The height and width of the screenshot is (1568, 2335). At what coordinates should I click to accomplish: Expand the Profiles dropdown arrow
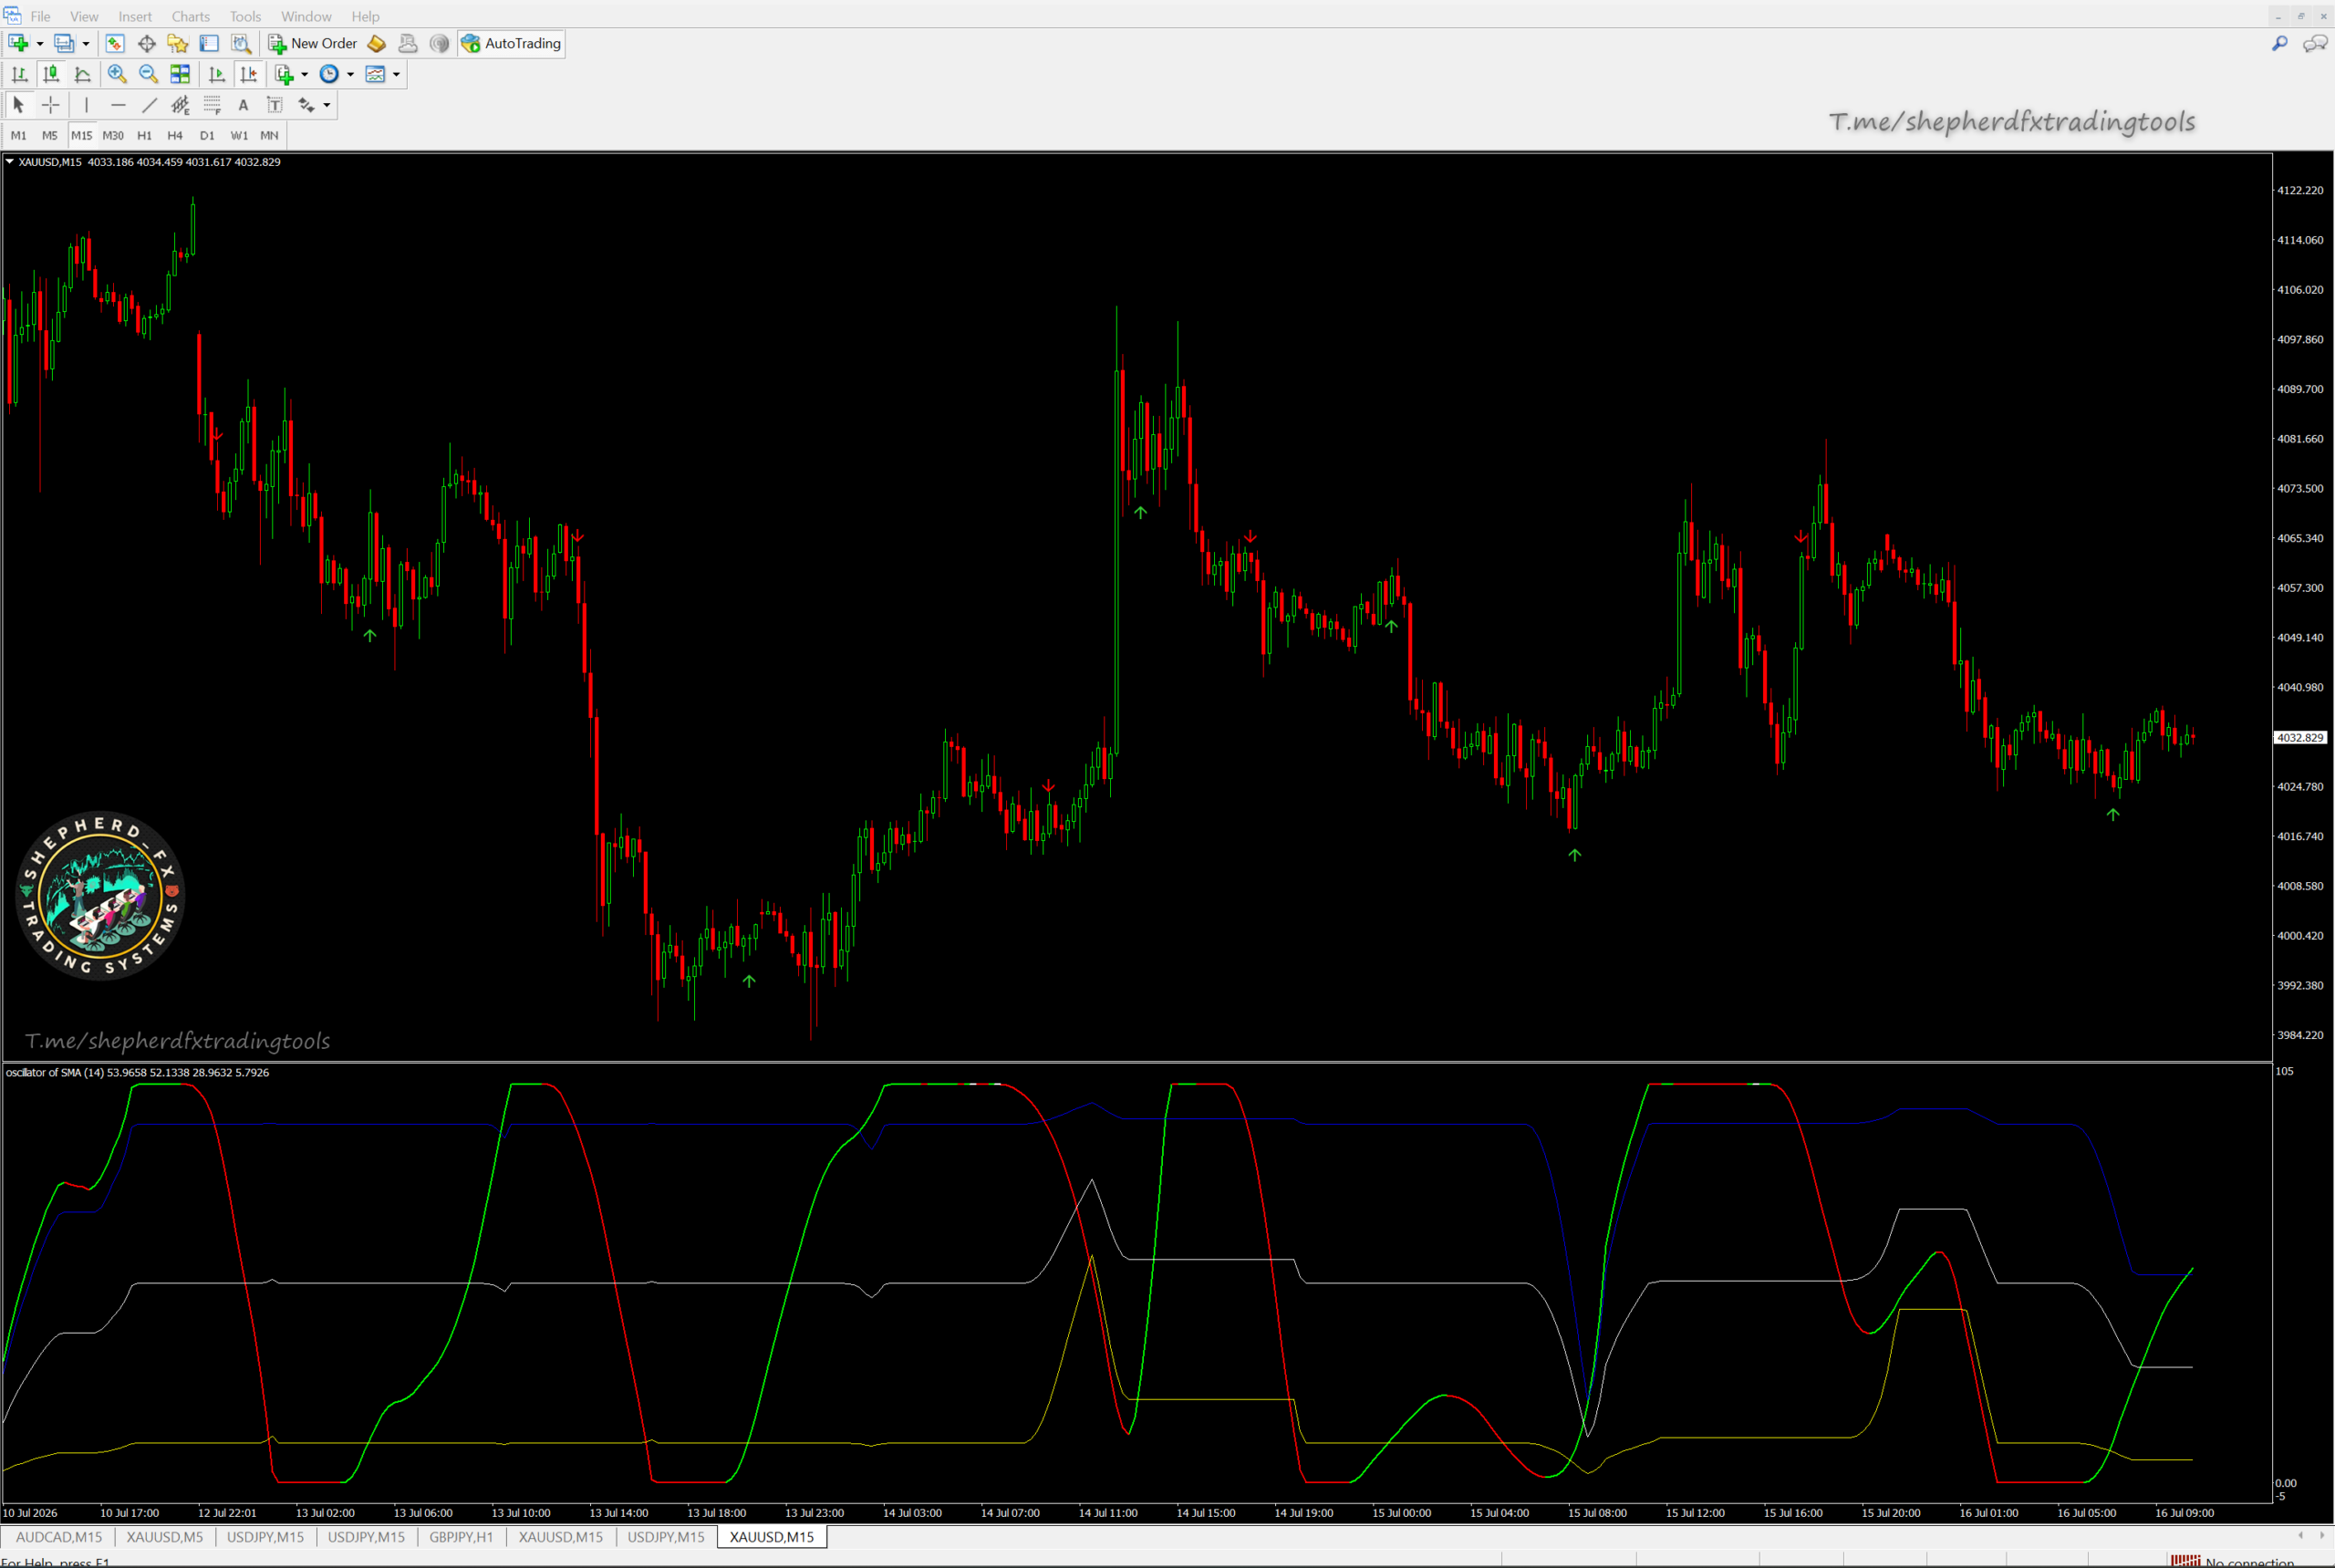coord(86,44)
